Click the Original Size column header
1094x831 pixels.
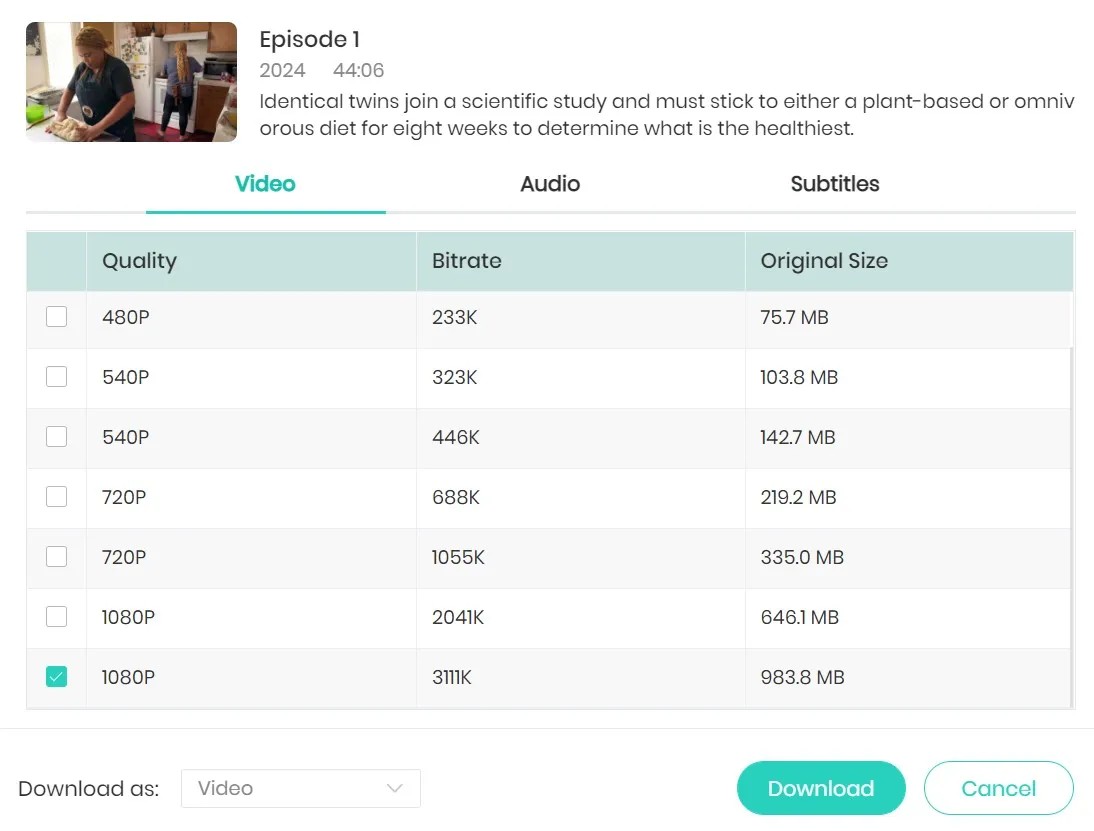coord(824,261)
